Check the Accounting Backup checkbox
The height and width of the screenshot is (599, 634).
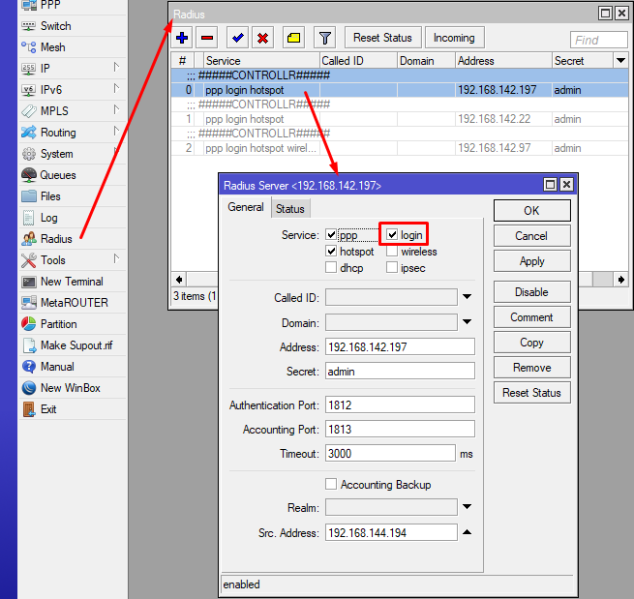click(x=332, y=485)
